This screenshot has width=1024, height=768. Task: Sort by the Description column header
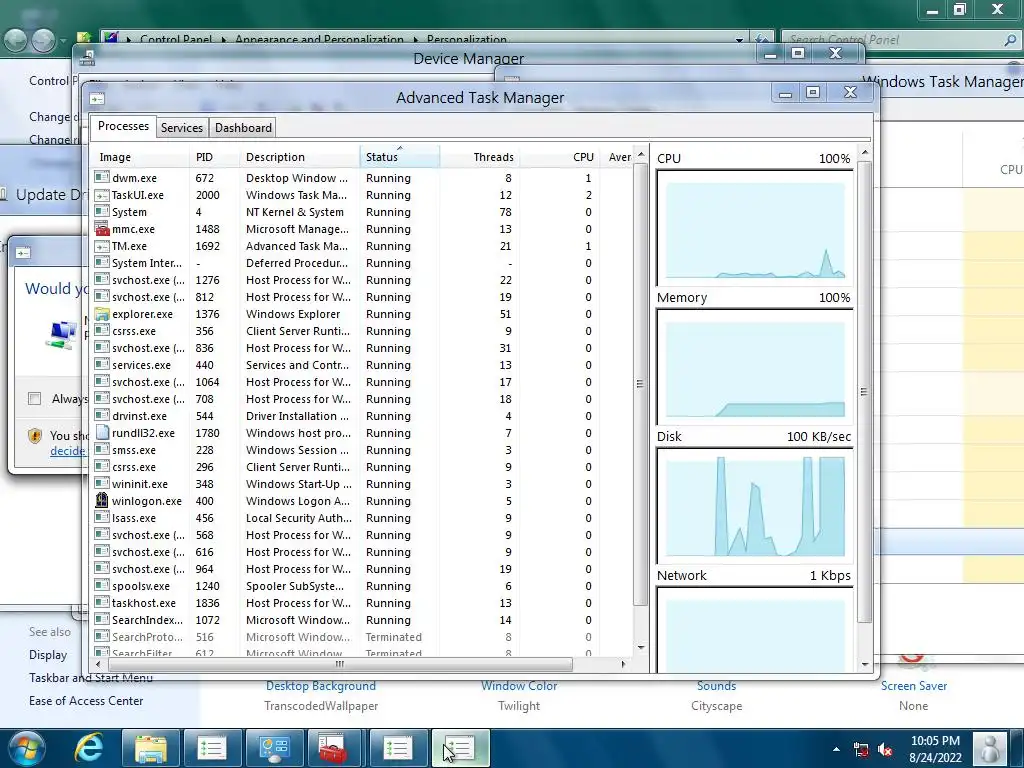click(299, 157)
